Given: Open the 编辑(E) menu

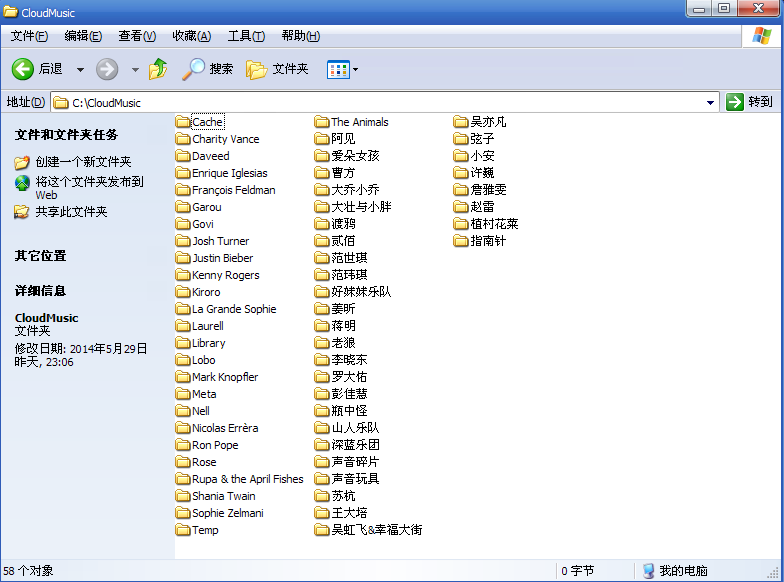Looking at the screenshot, I should click(83, 36).
